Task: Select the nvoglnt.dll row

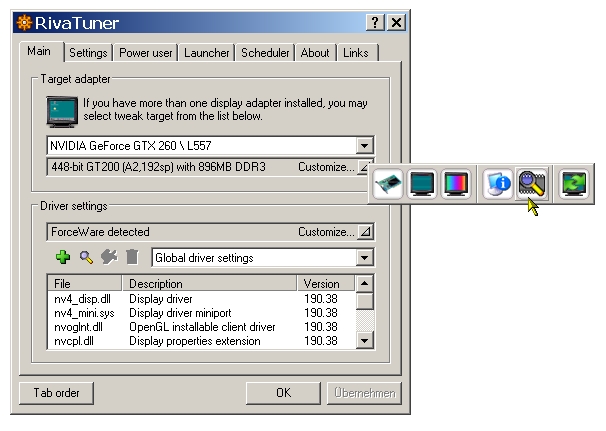Action: [201, 327]
